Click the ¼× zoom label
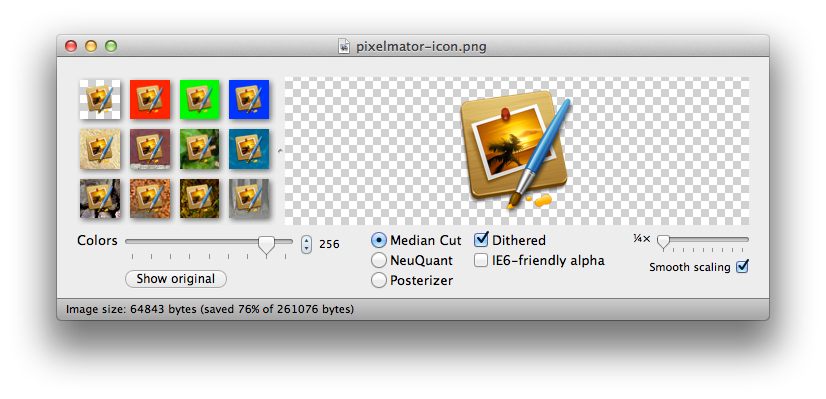 click(x=642, y=239)
